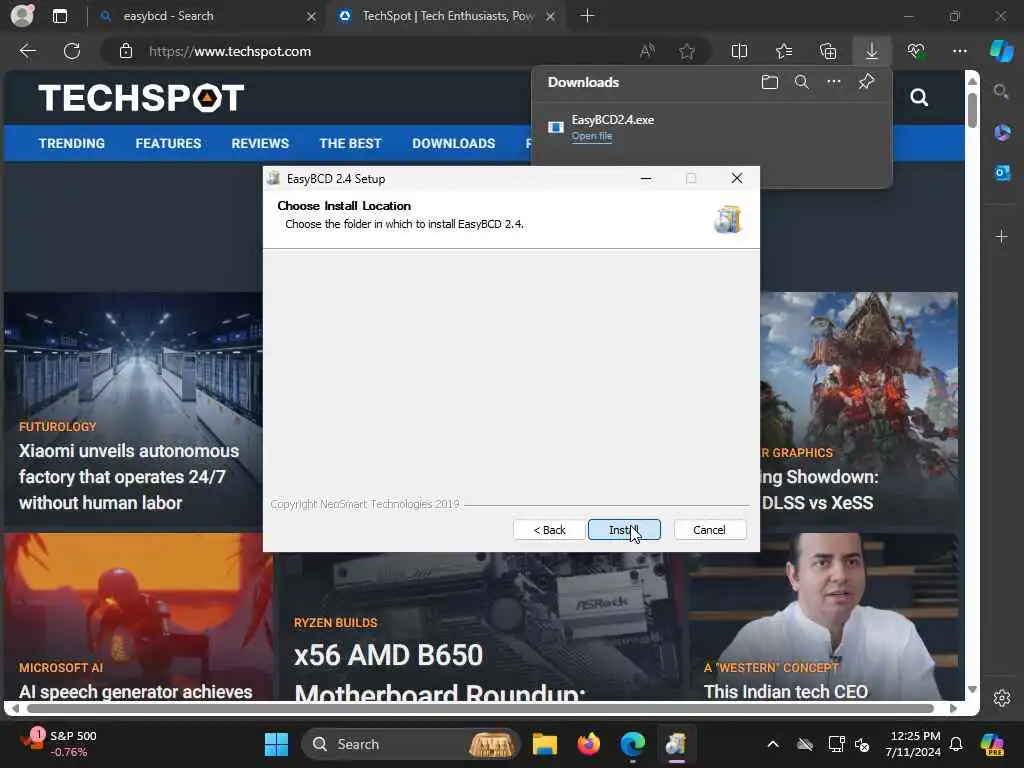Open more options in Downloads panel
This screenshot has height=768, width=1024.
click(x=834, y=82)
